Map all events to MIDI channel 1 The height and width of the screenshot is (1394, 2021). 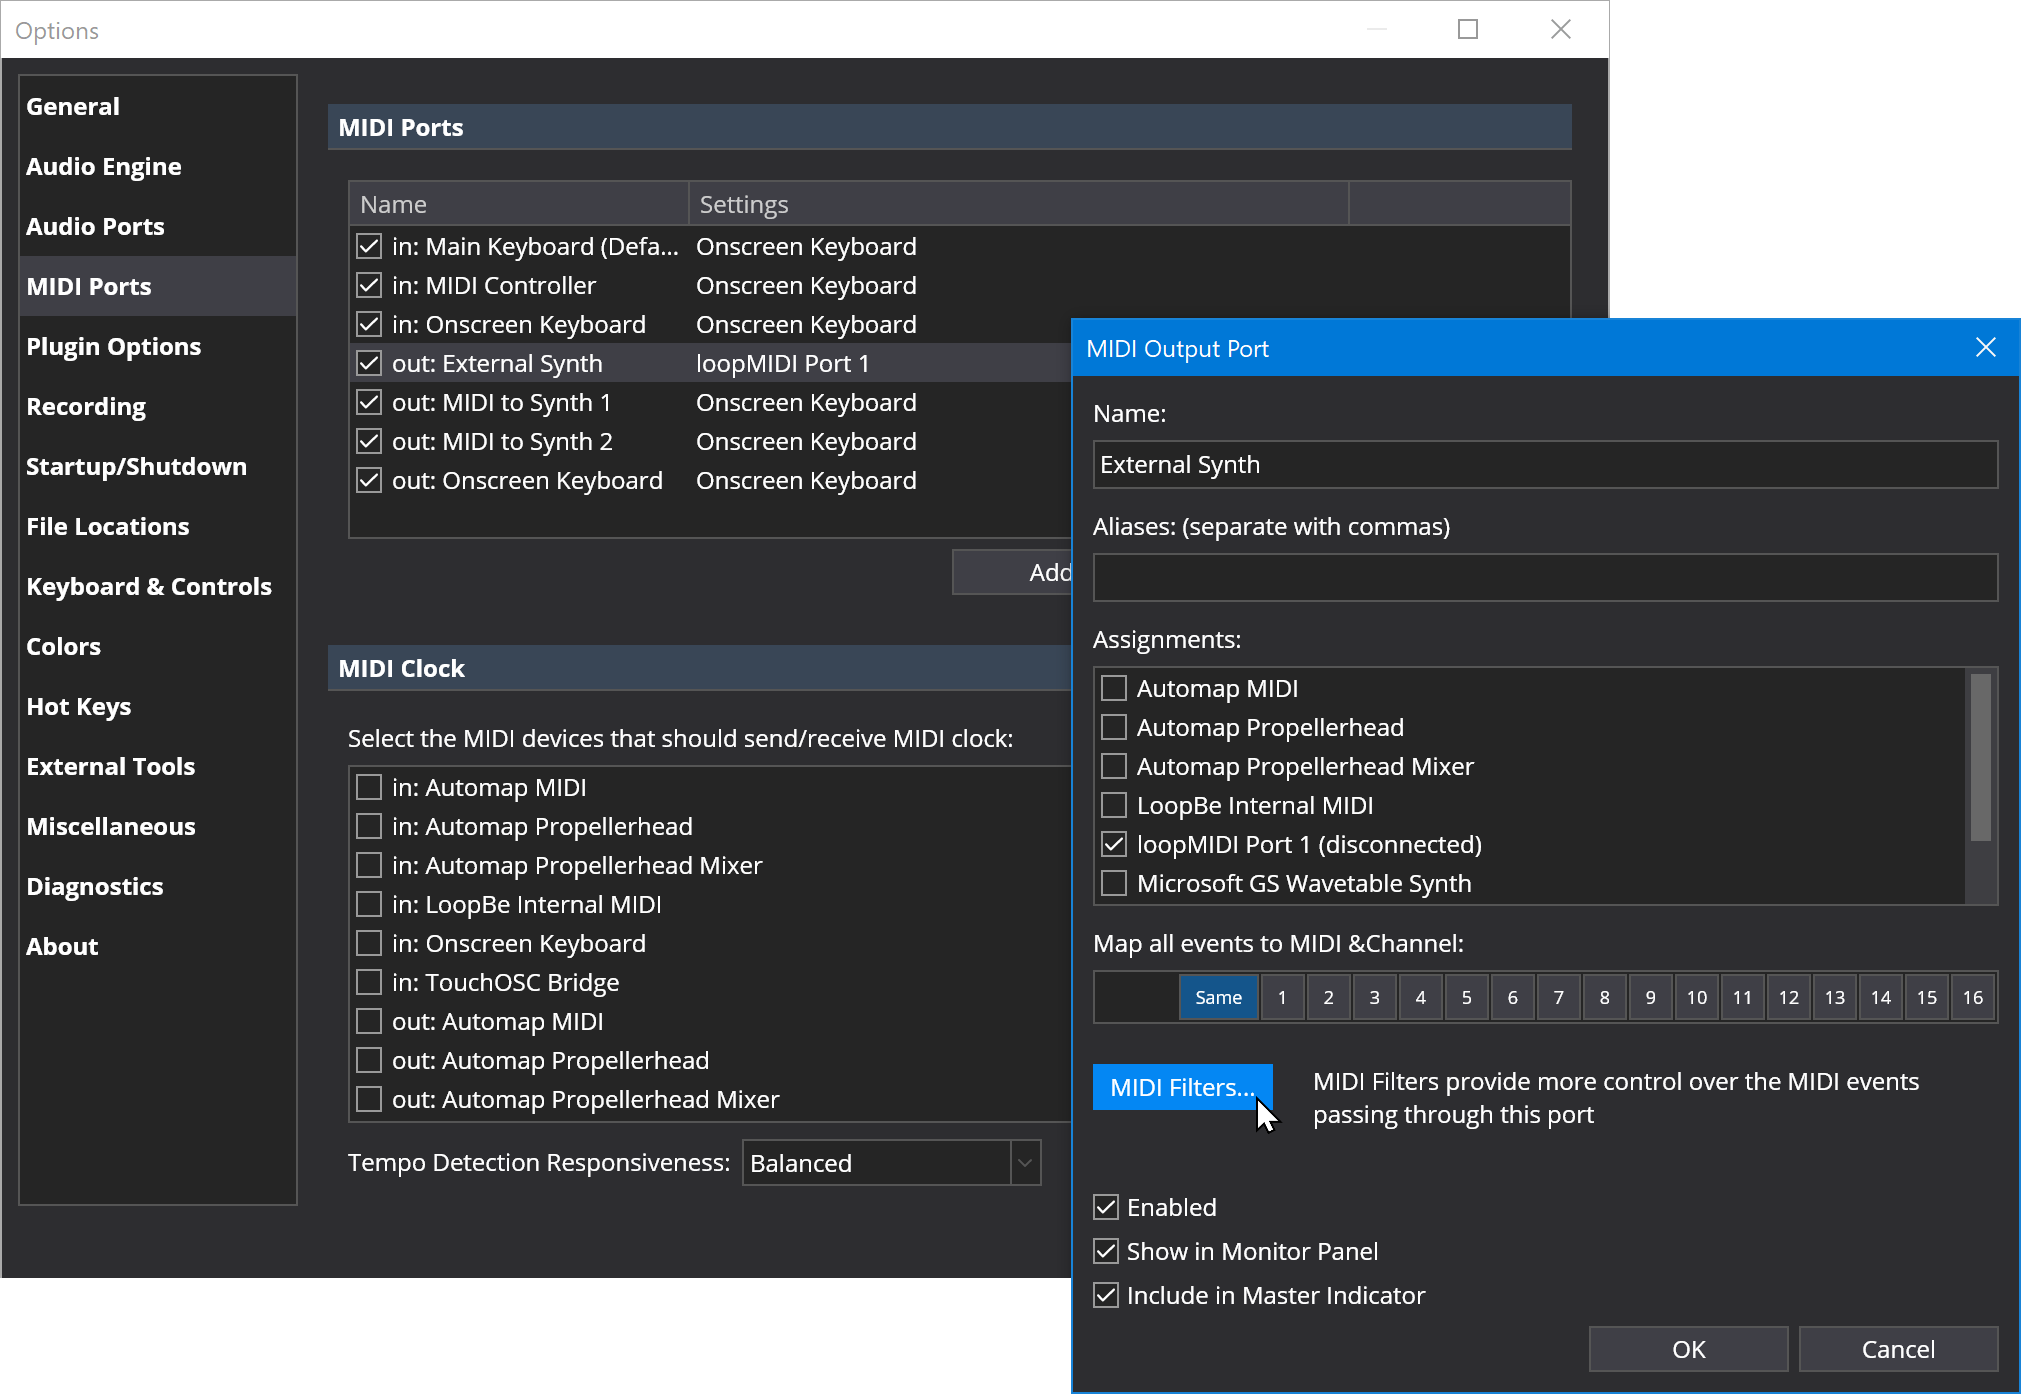[x=1282, y=997]
